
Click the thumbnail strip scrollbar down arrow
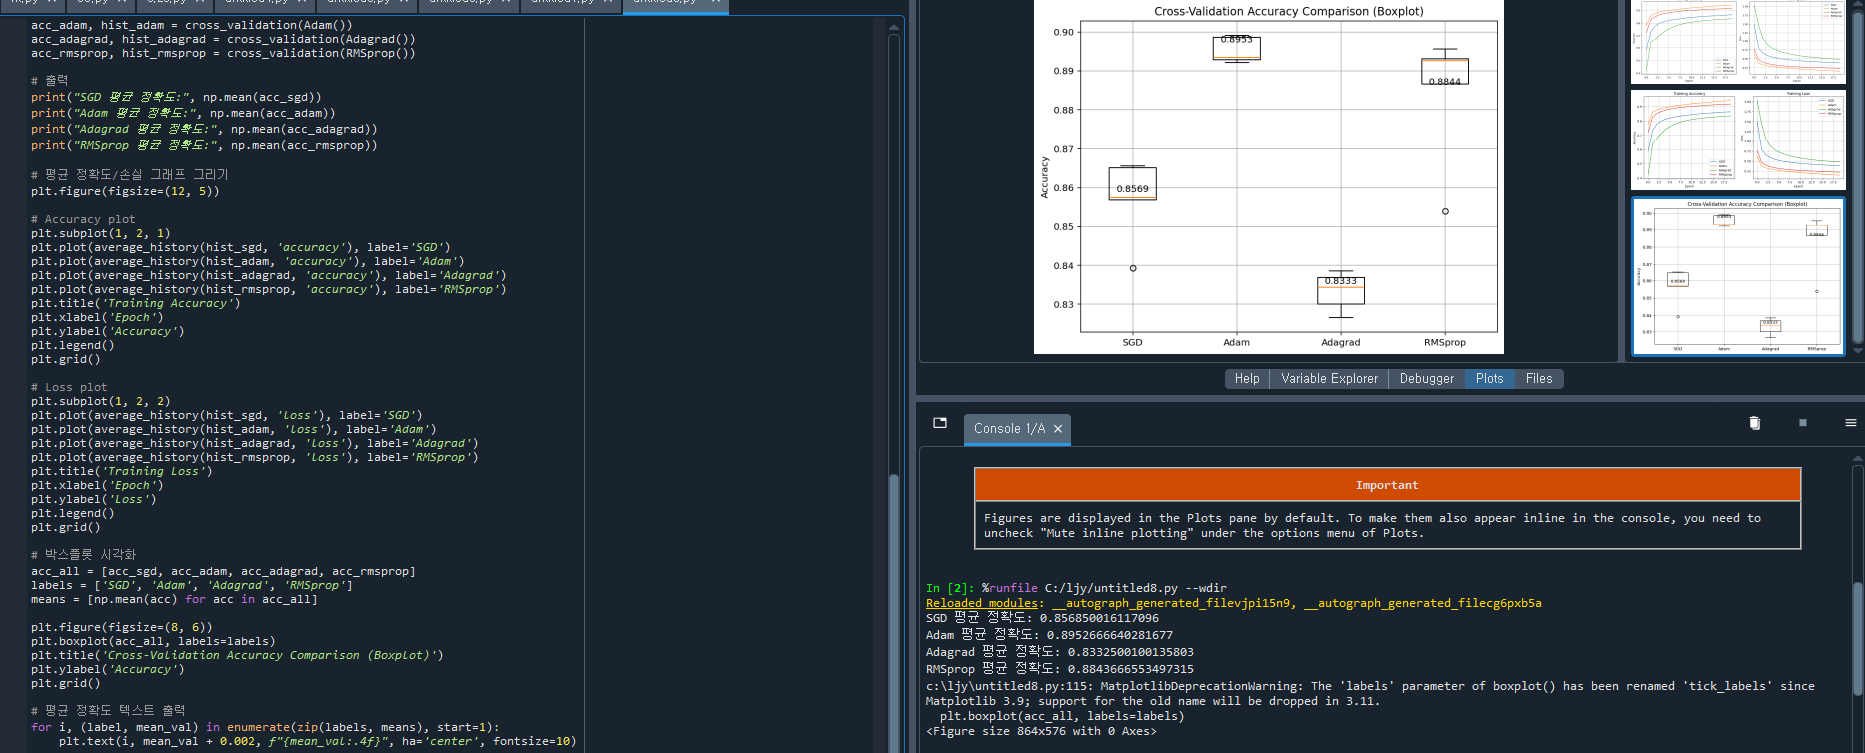tap(1858, 351)
